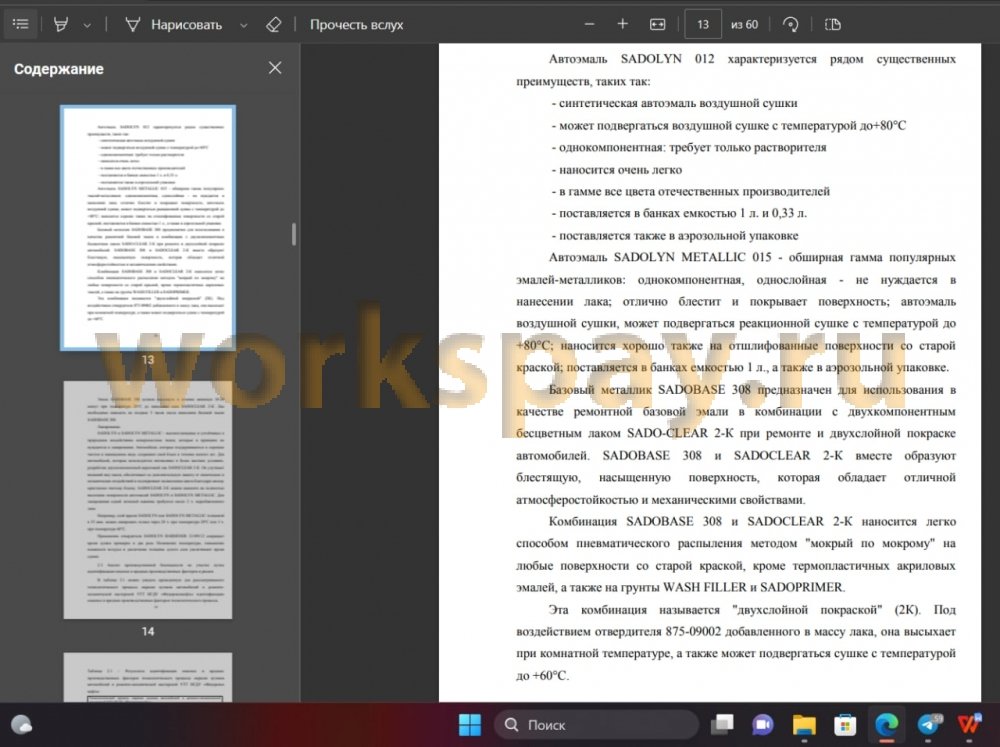The height and width of the screenshot is (747, 1000).
Task: Click the line 'синтетическая автоэмаль воздушной сушки'
Action: click(x=675, y=103)
